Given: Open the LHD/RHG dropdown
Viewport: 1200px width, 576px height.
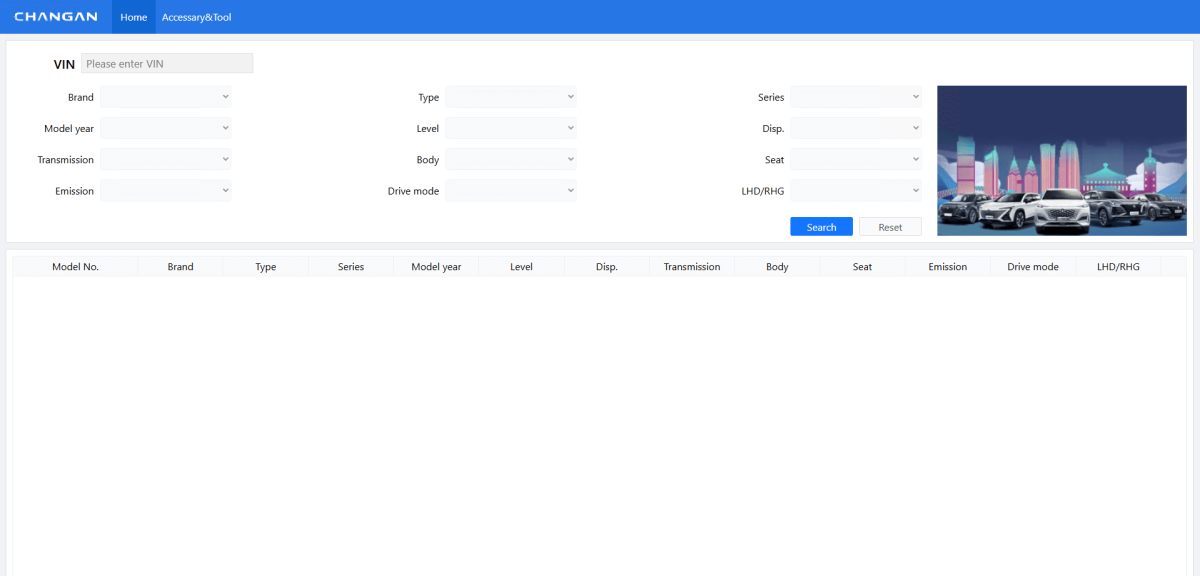Looking at the screenshot, I should point(856,191).
